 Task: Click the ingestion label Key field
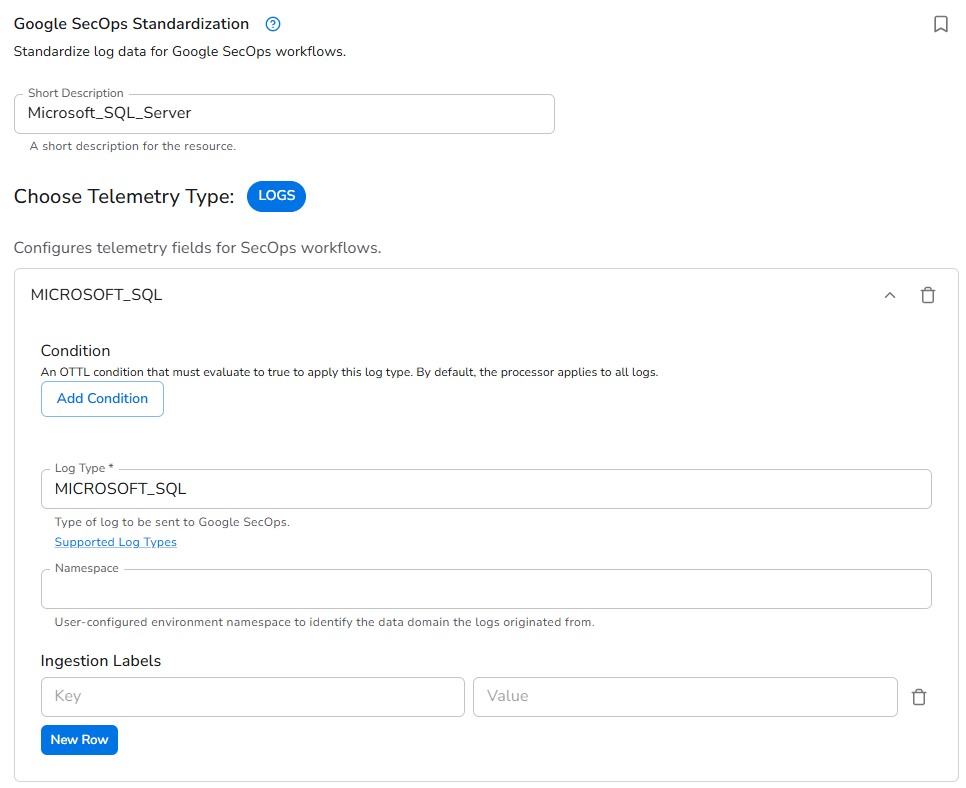click(253, 696)
